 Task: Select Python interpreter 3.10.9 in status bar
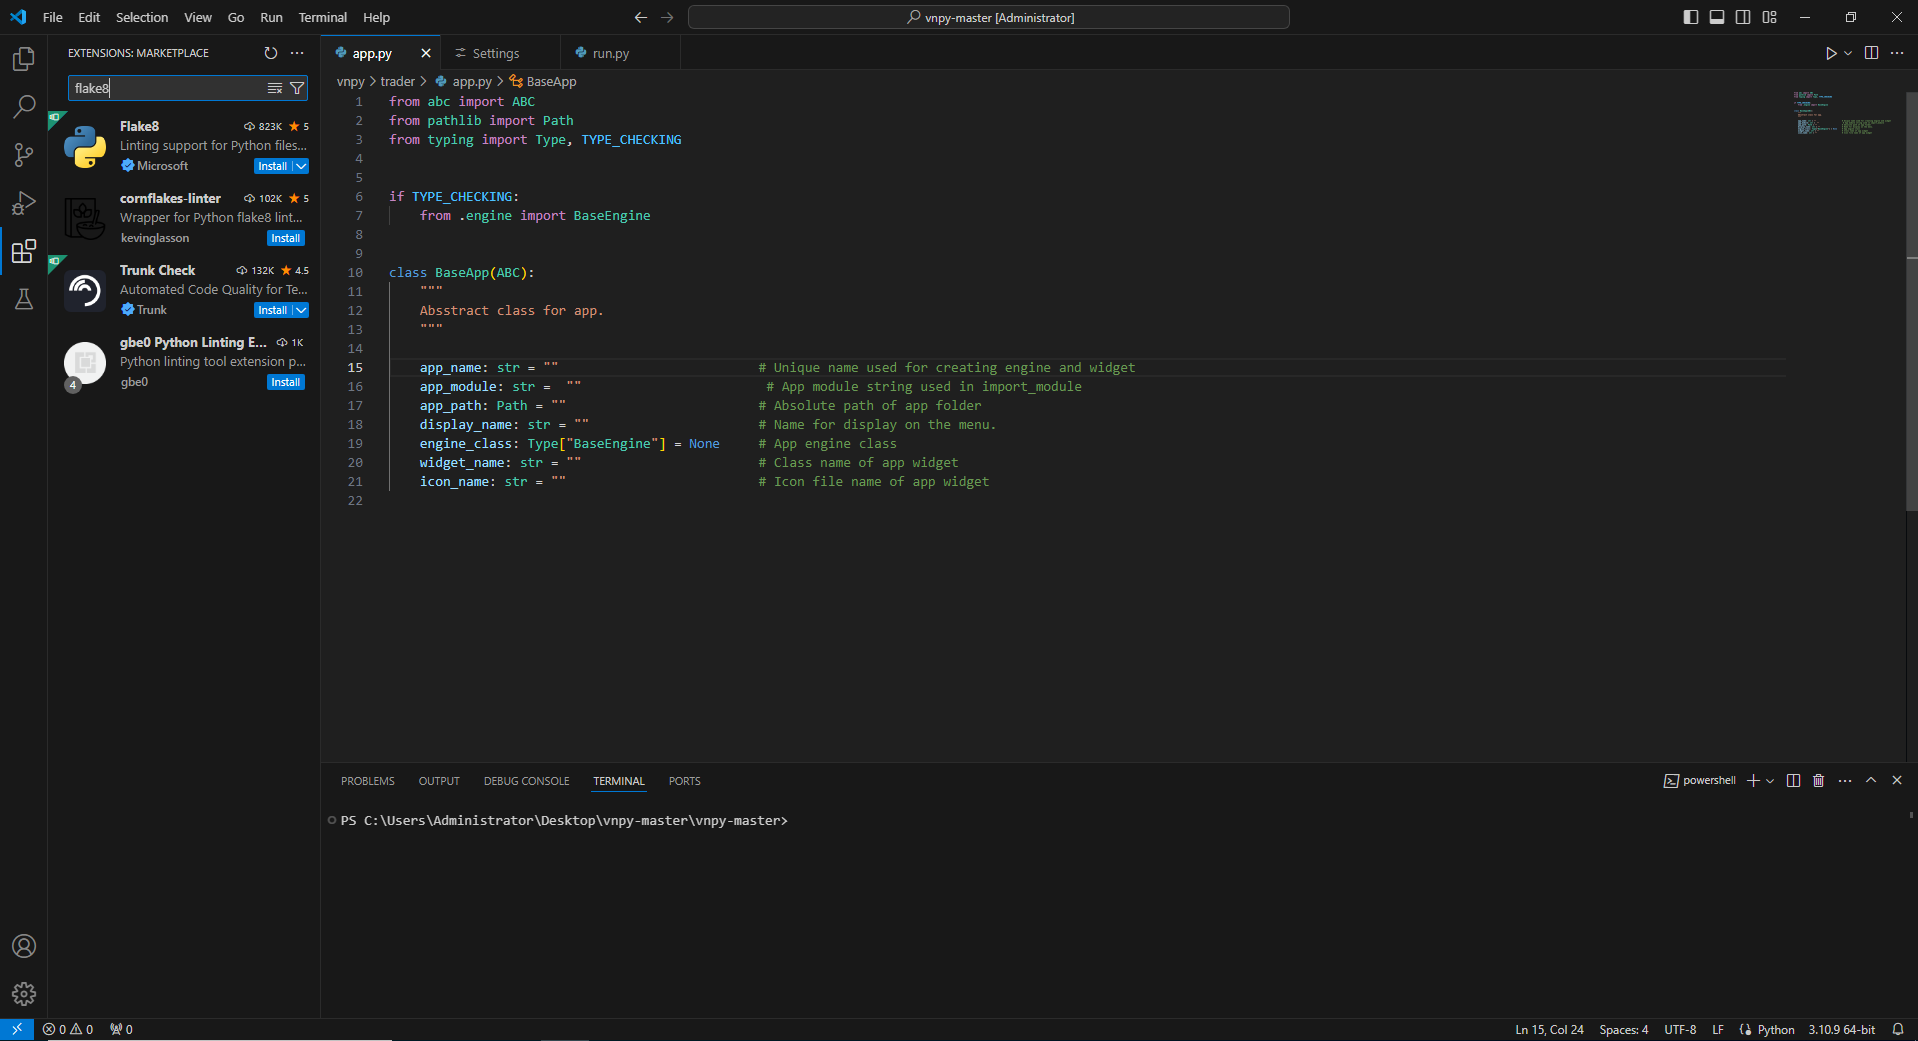(x=1841, y=1029)
